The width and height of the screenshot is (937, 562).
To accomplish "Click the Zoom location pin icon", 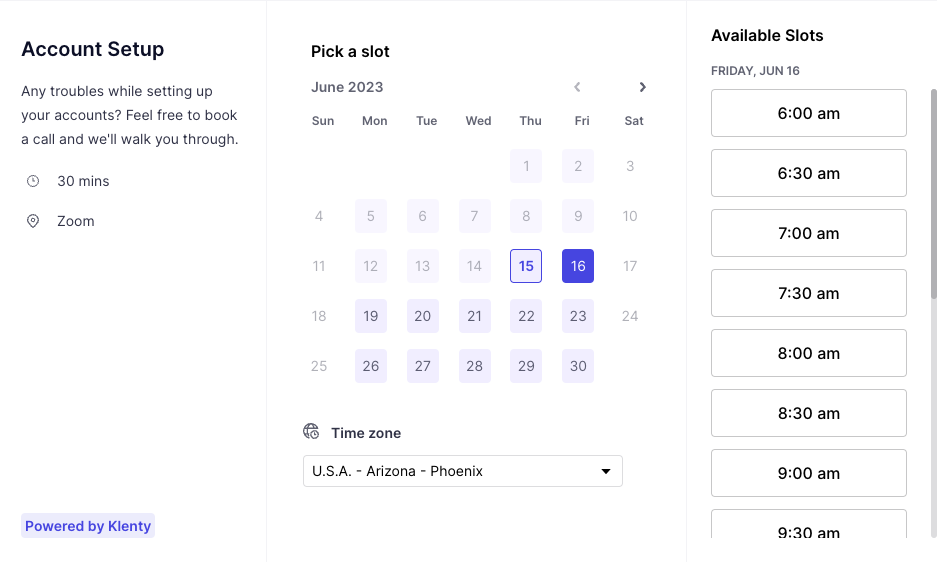I will [33, 221].
